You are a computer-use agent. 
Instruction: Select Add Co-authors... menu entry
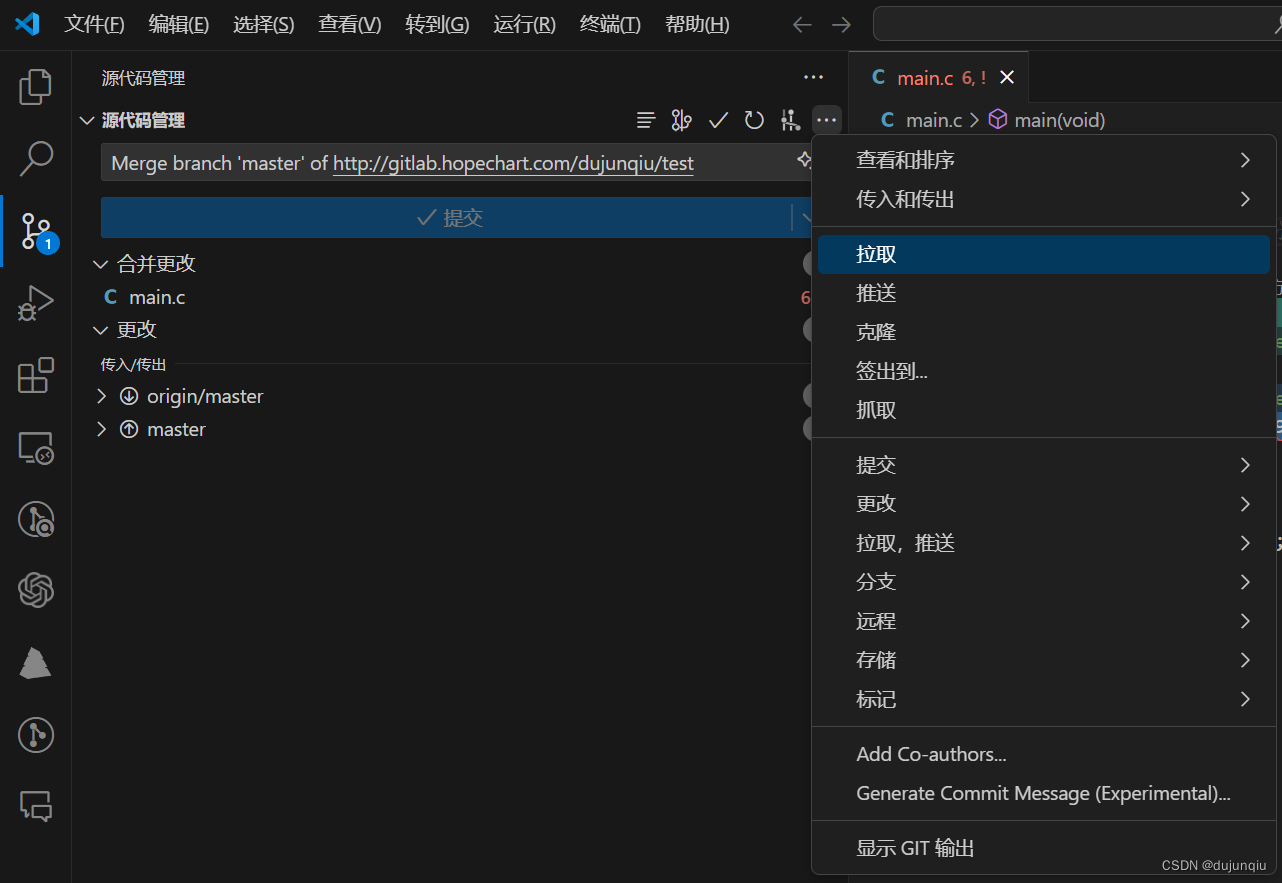tap(1044, 754)
